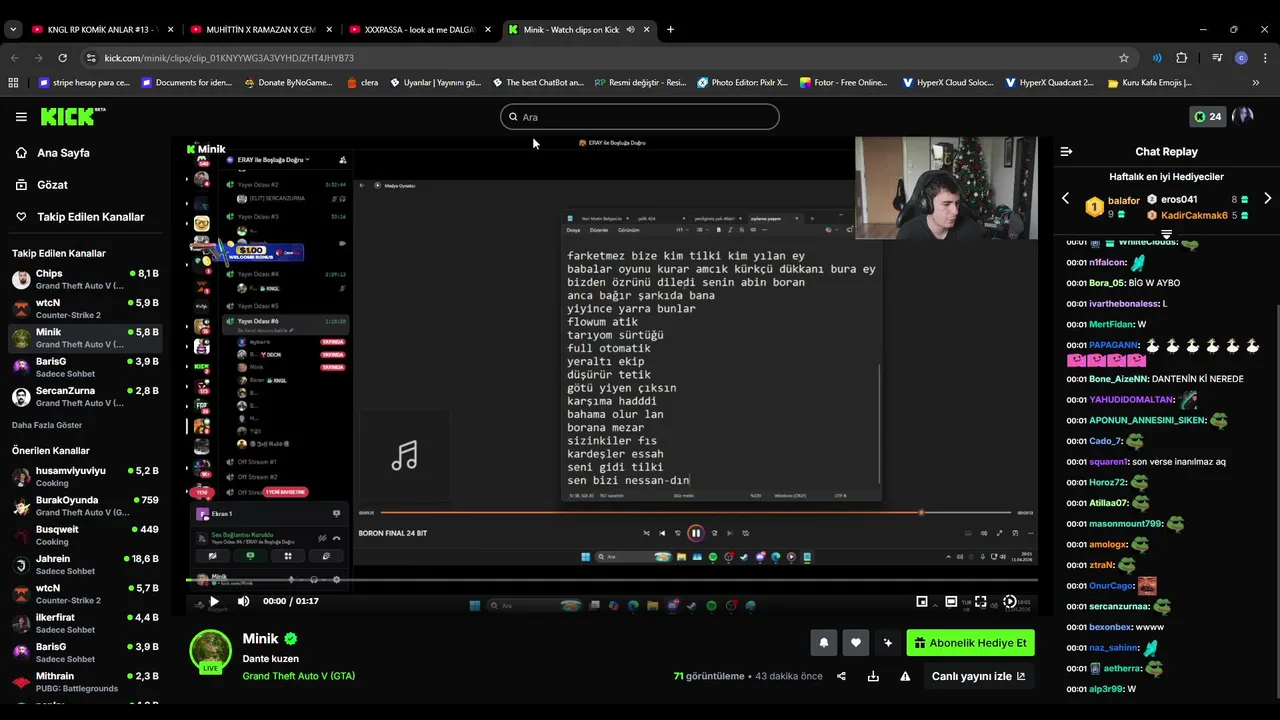Click username squaren1 in chat
The image size is (1280, 720).
coord(1109,462)
